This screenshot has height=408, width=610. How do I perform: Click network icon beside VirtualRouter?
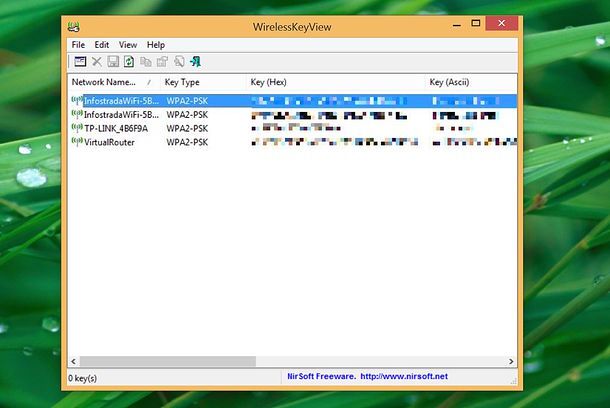click(x=77, y=142)
